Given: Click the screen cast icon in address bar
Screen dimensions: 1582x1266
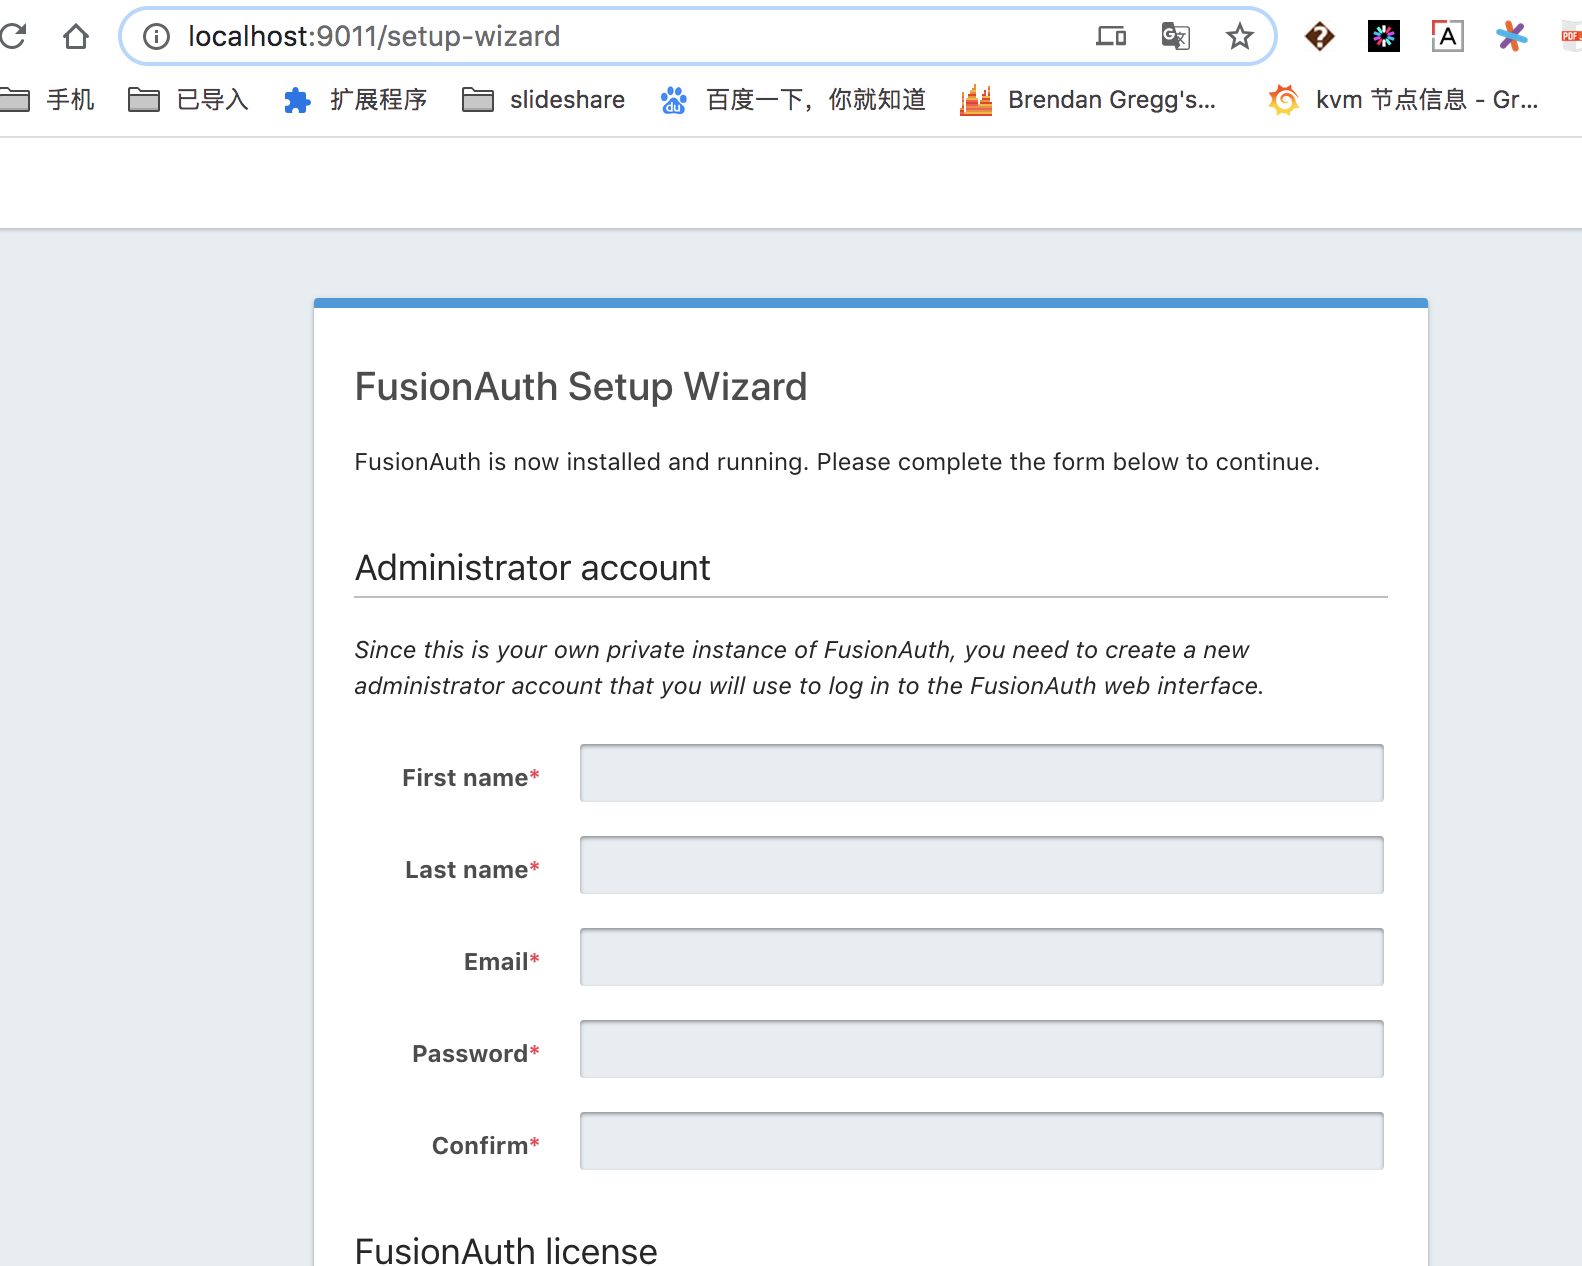Looking at the screenshot, I should tap(1111, 37).
